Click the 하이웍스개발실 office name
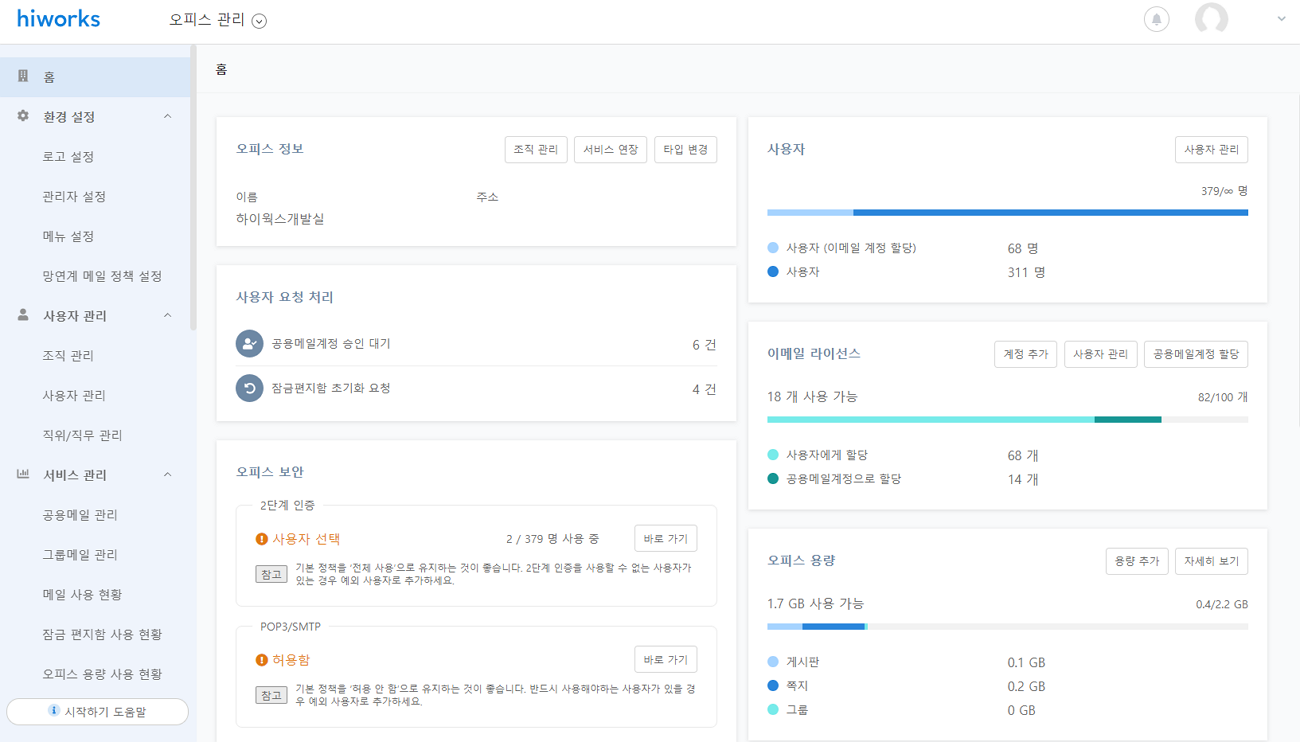Viewport: 1300px width, 742px height. click(280, 219)
